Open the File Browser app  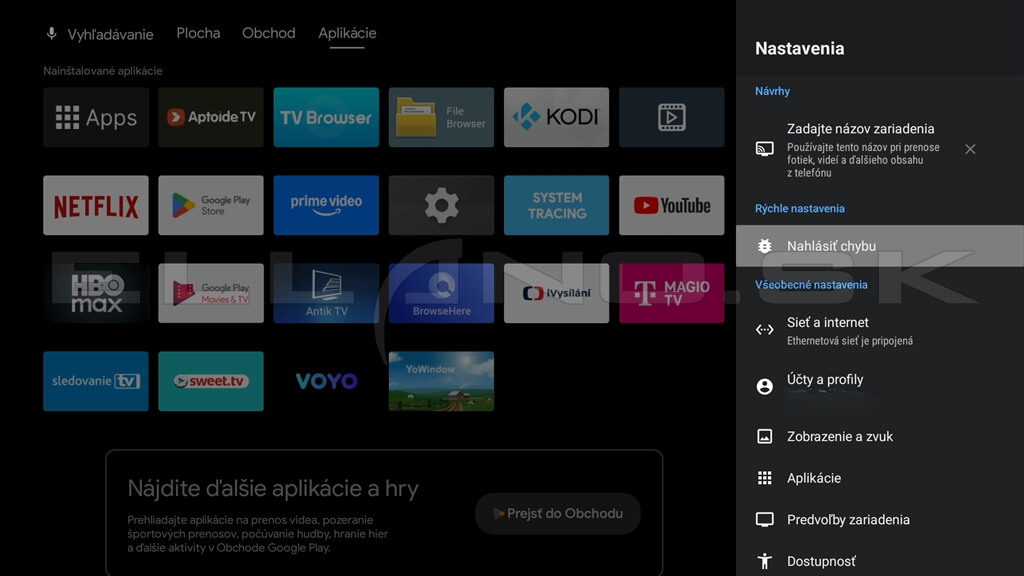[x=441, y=117]
